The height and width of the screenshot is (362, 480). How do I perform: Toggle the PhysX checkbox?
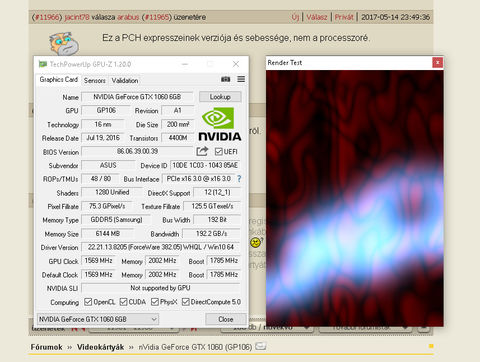pos(155,302)
